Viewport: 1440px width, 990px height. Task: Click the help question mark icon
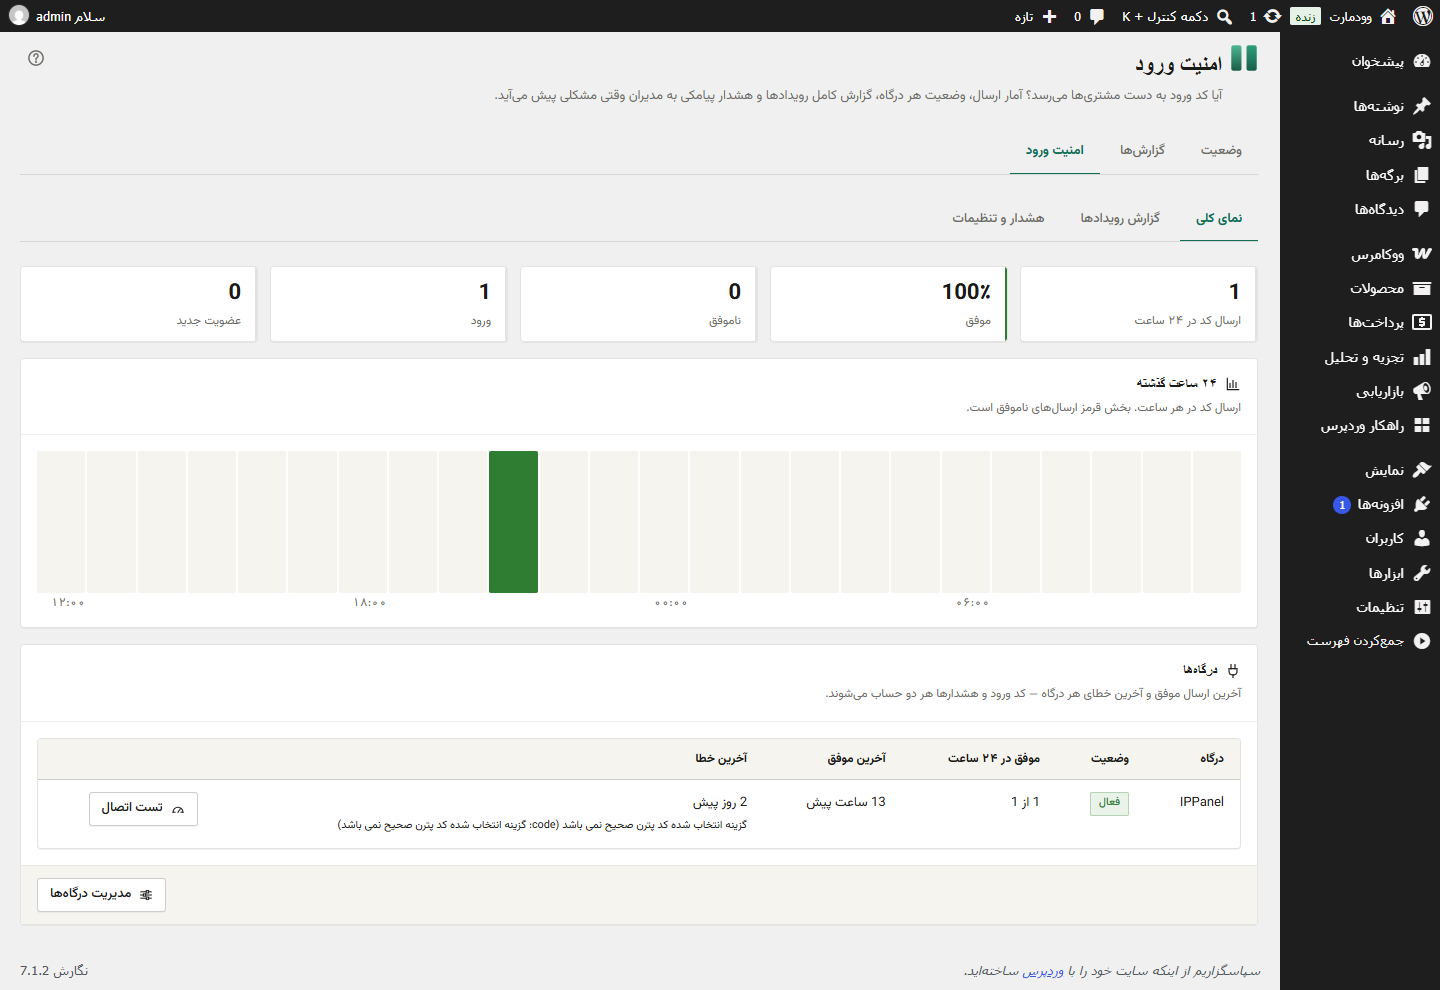pyautogui.click(x=36, y=58)
